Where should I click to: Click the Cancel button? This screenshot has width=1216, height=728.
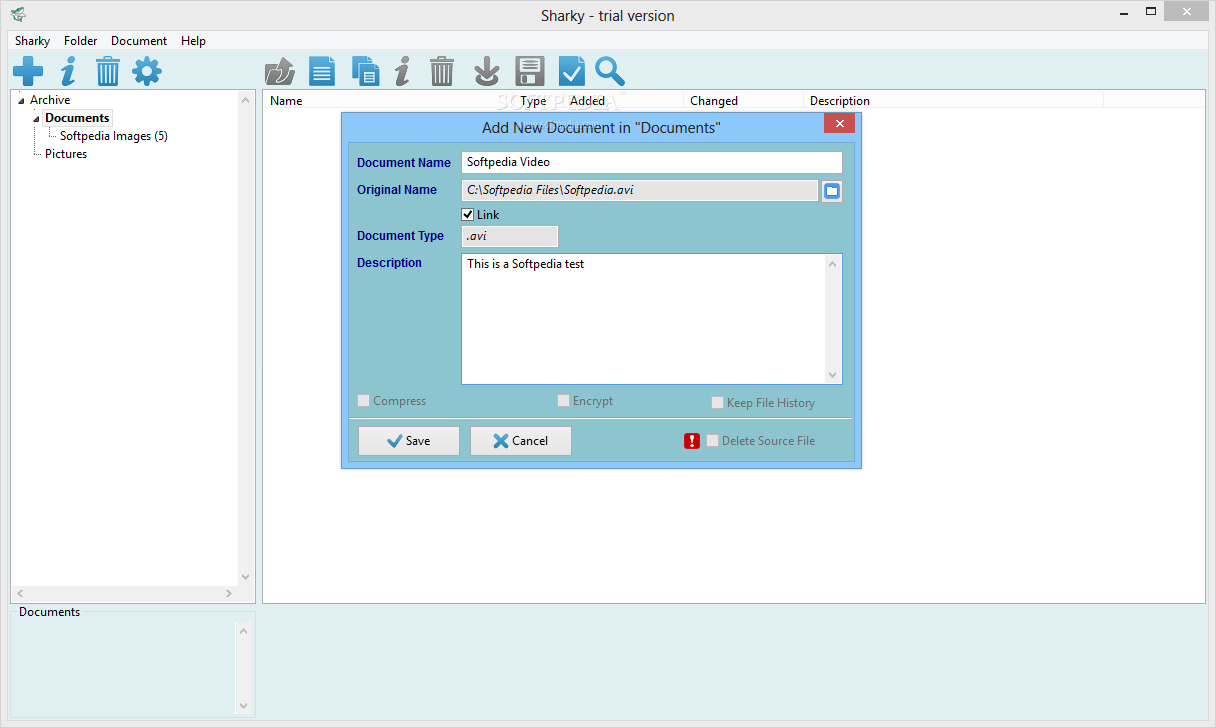[x=521, y=441]
